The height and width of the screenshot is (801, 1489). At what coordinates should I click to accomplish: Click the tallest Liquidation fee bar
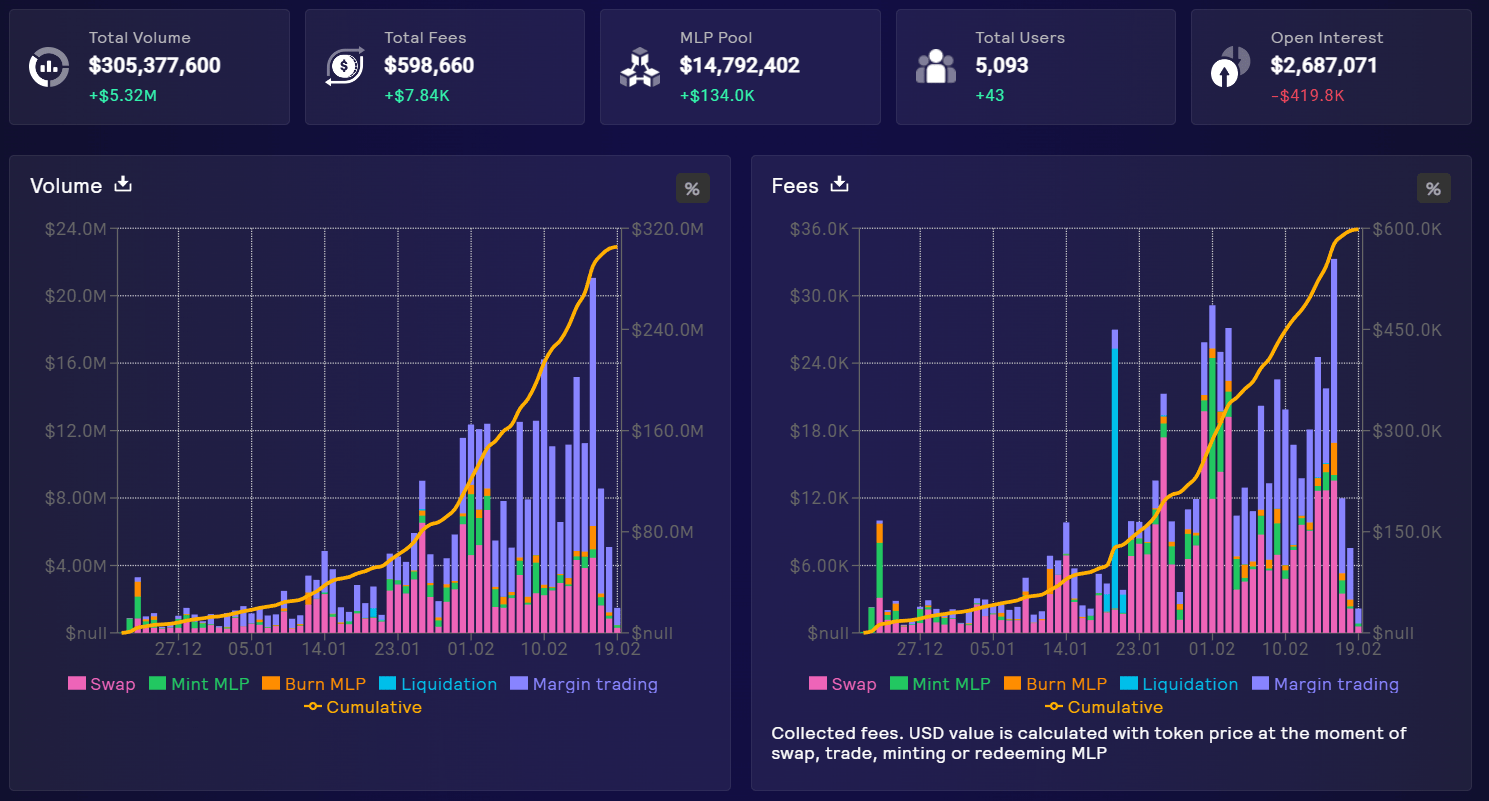pos(1114,480)
